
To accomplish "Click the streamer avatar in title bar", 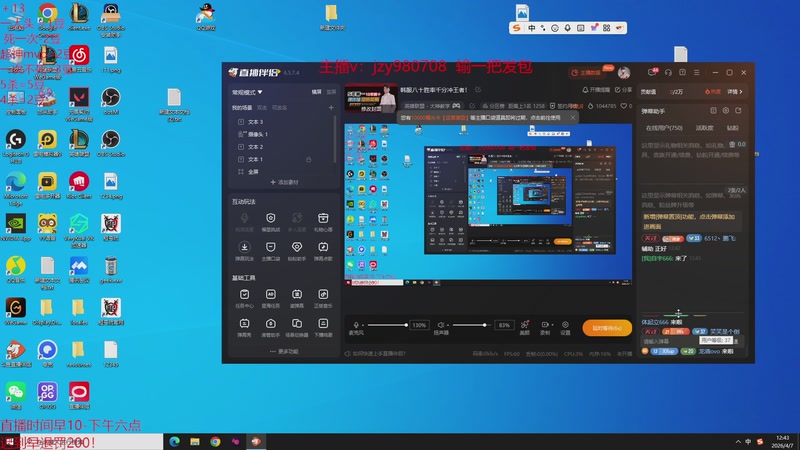I will click(623, 73).
